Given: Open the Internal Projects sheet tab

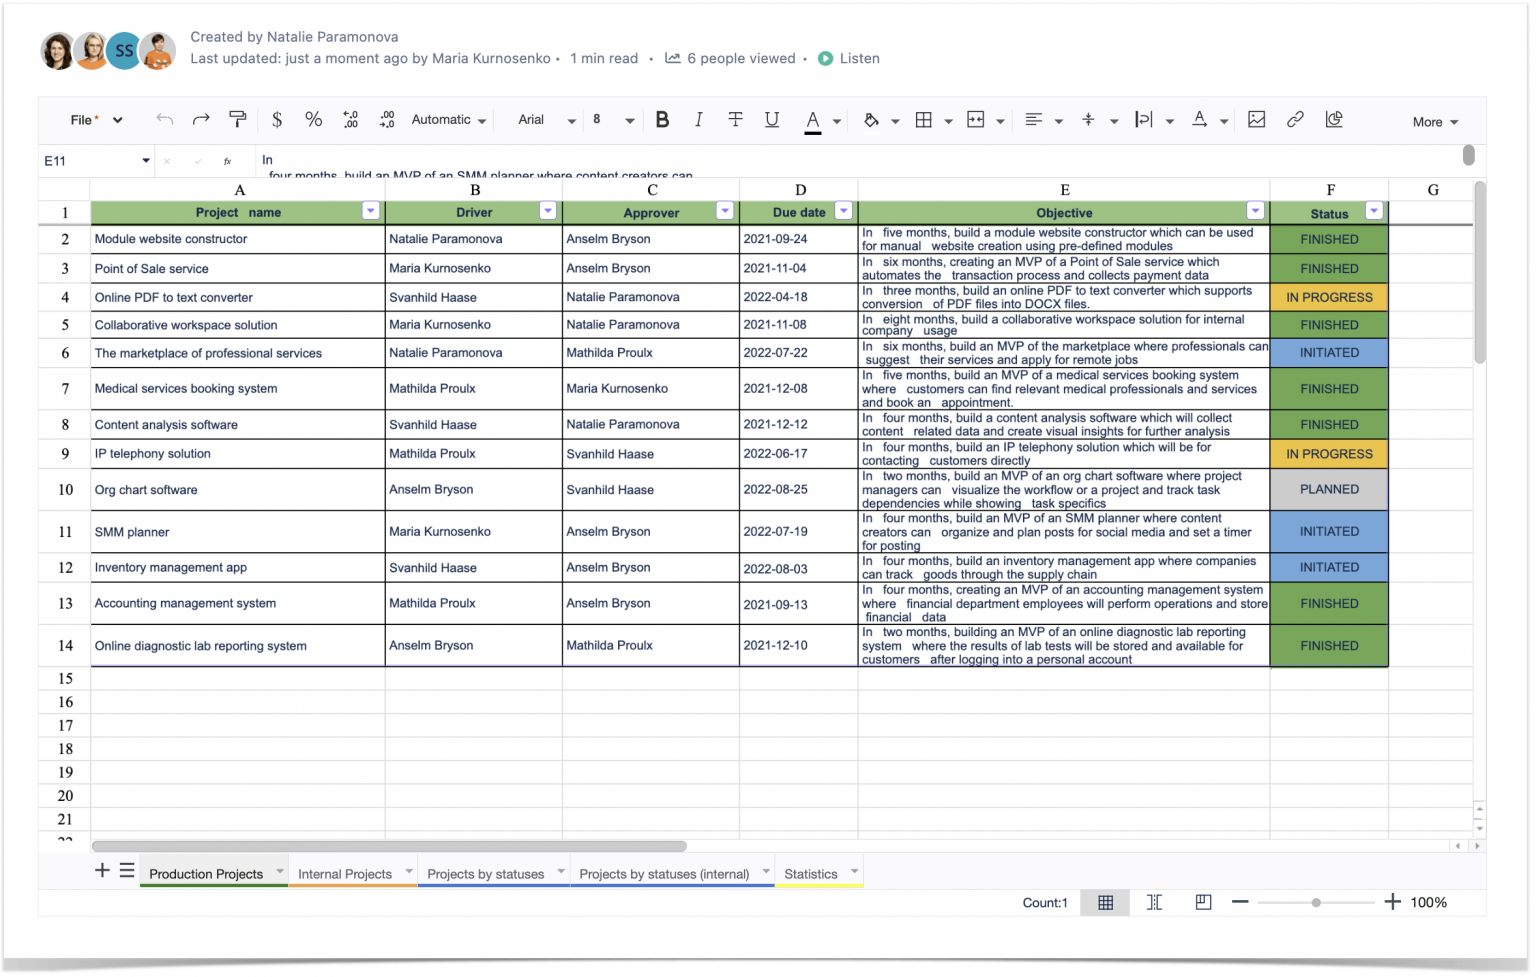Looking at the screenshot, I should coord(345,873).
